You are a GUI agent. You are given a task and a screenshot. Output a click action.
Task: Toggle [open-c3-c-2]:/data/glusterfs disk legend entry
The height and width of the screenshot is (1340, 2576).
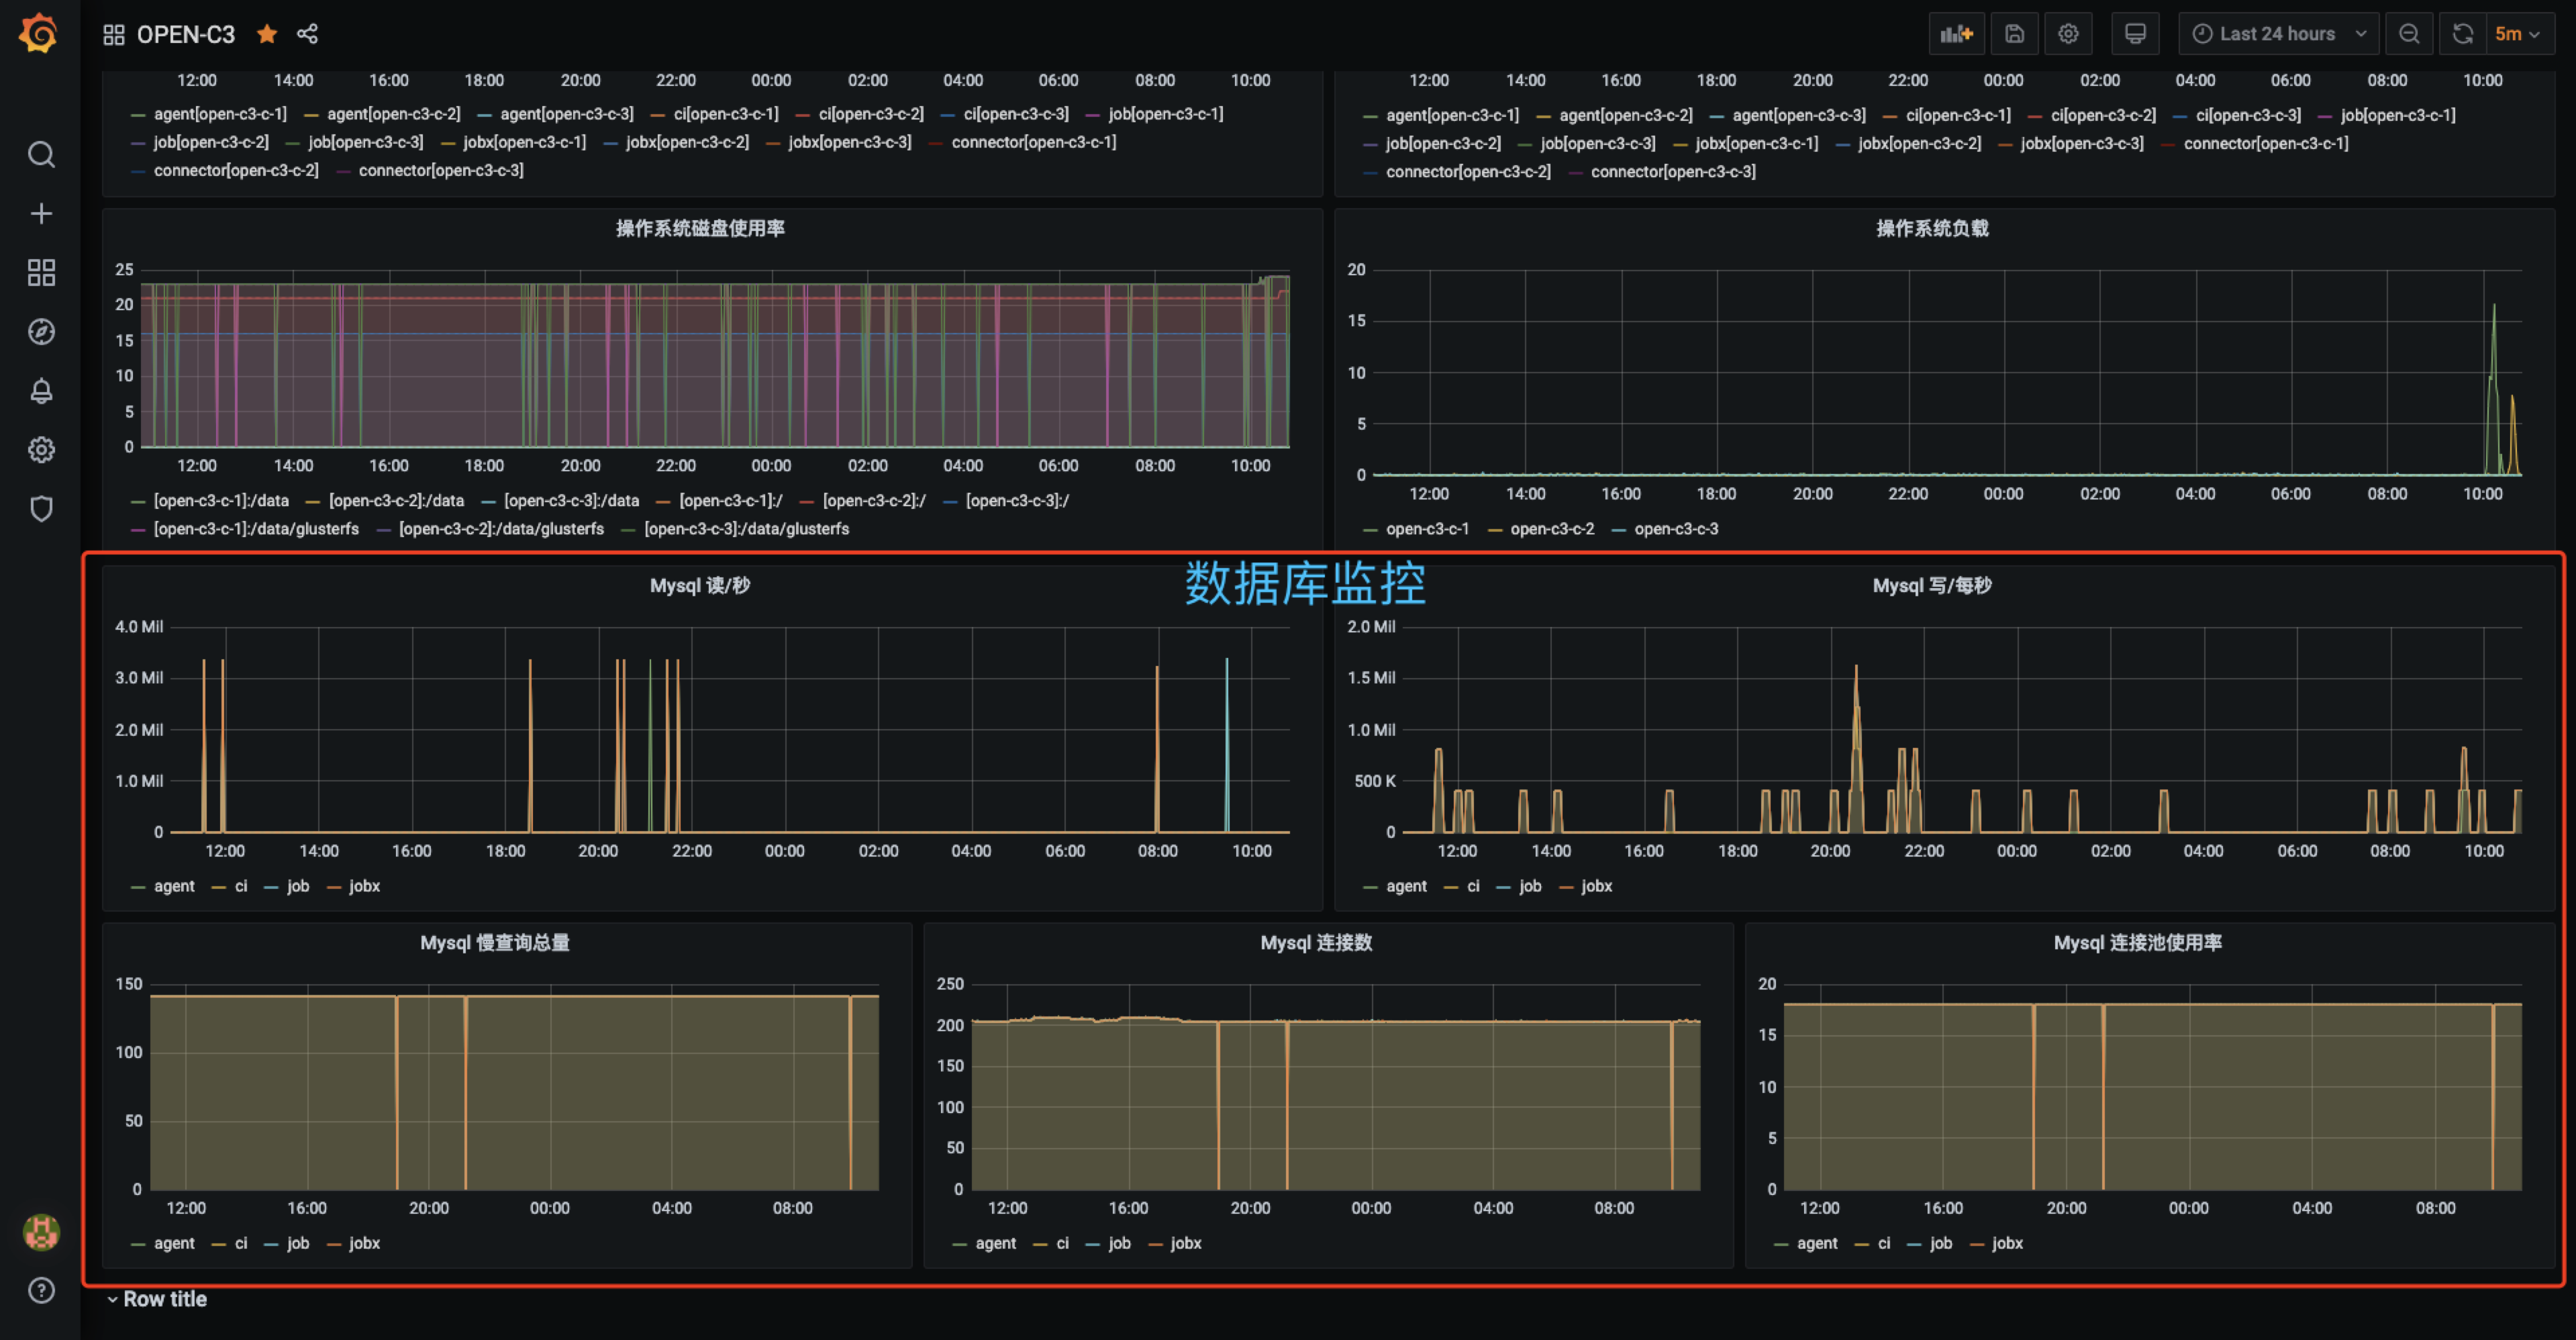tap(501, 529)
